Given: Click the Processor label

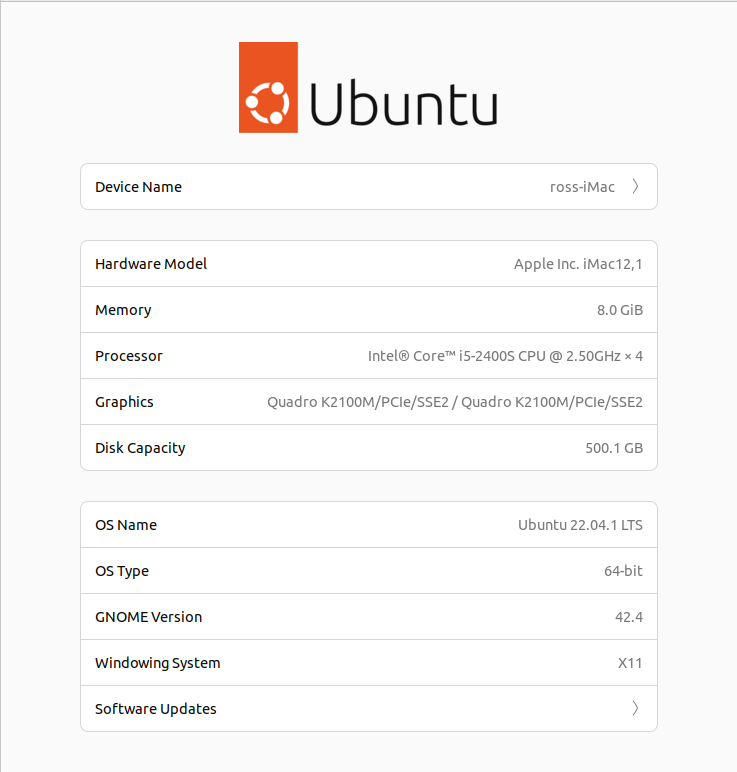Looking at the screenshot, I should [x=128, y=356].
